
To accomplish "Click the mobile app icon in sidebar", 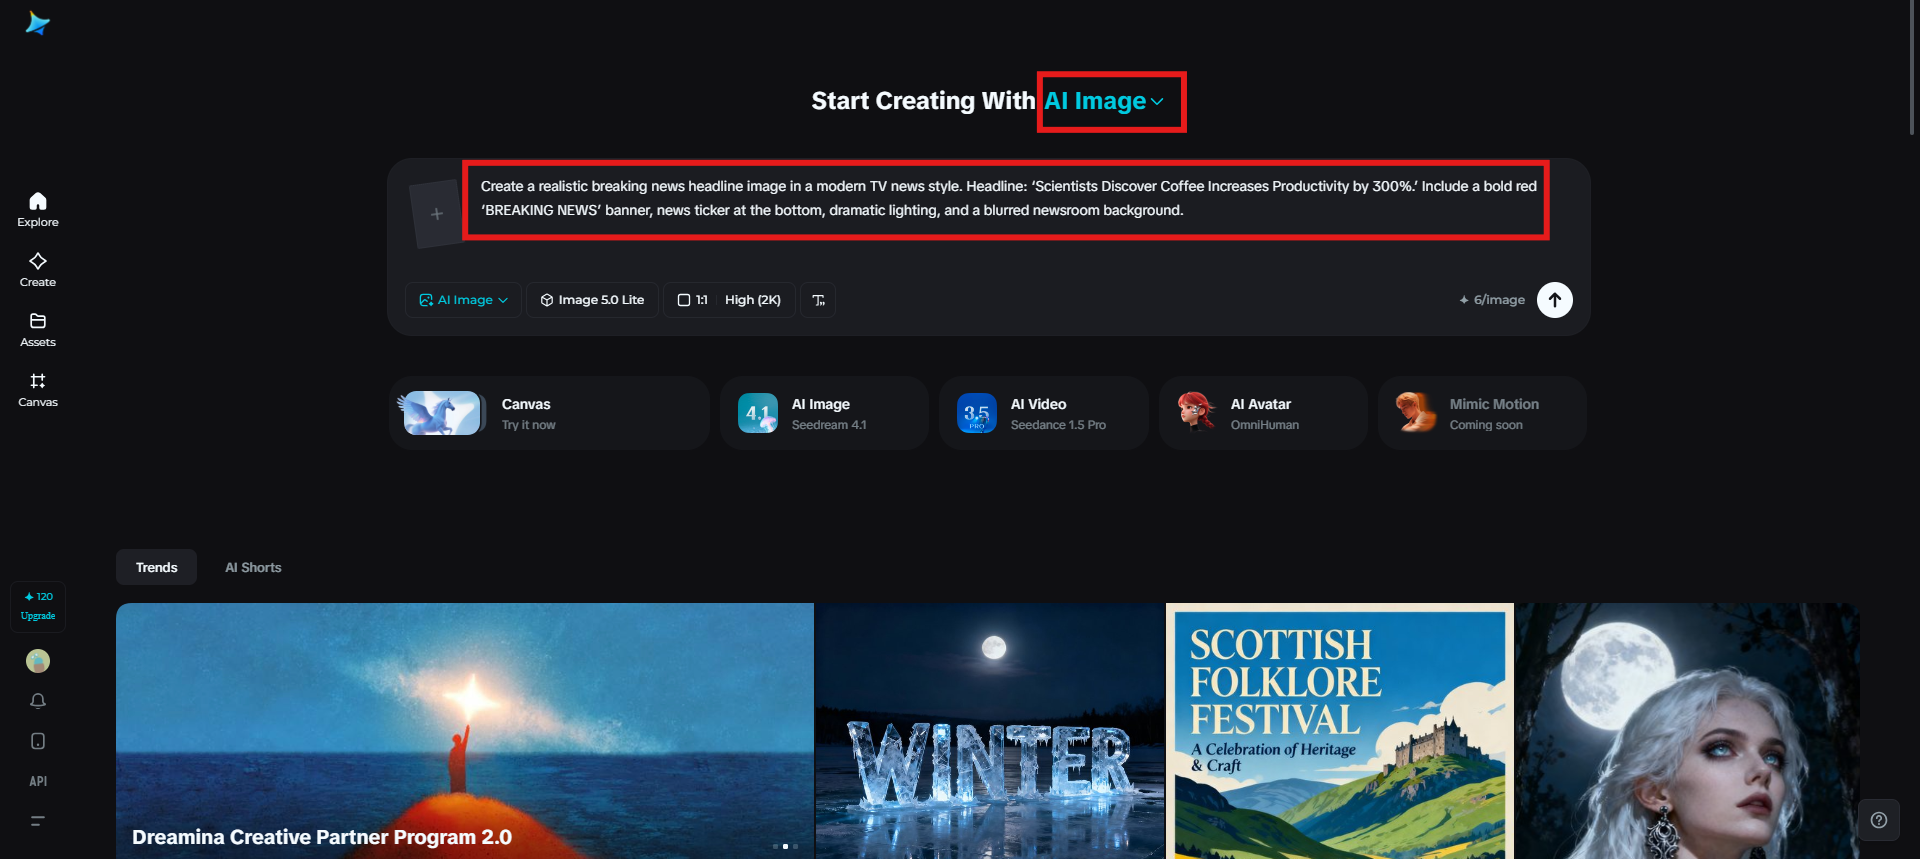I will pos(38,741).
